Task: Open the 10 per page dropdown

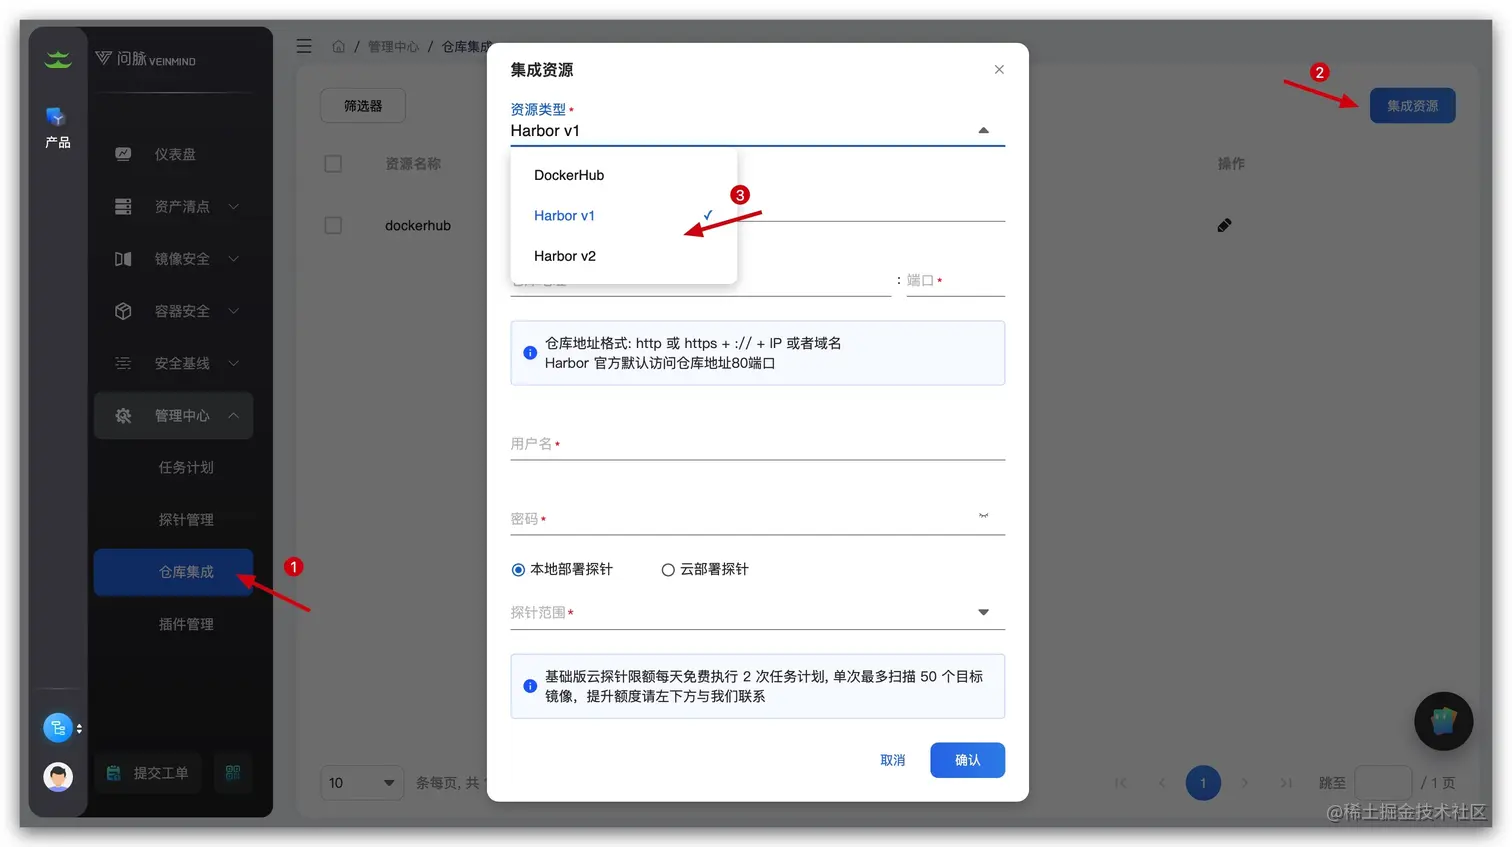Action: (361, 783)
